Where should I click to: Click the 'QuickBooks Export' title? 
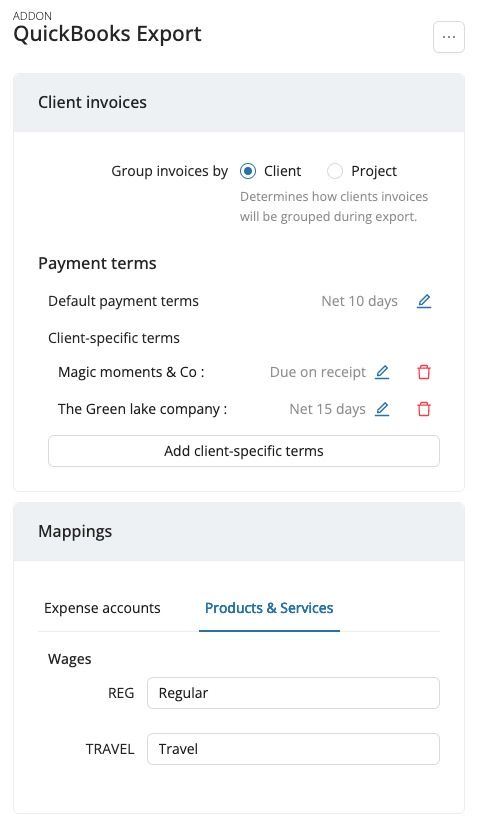click(107, 35)
